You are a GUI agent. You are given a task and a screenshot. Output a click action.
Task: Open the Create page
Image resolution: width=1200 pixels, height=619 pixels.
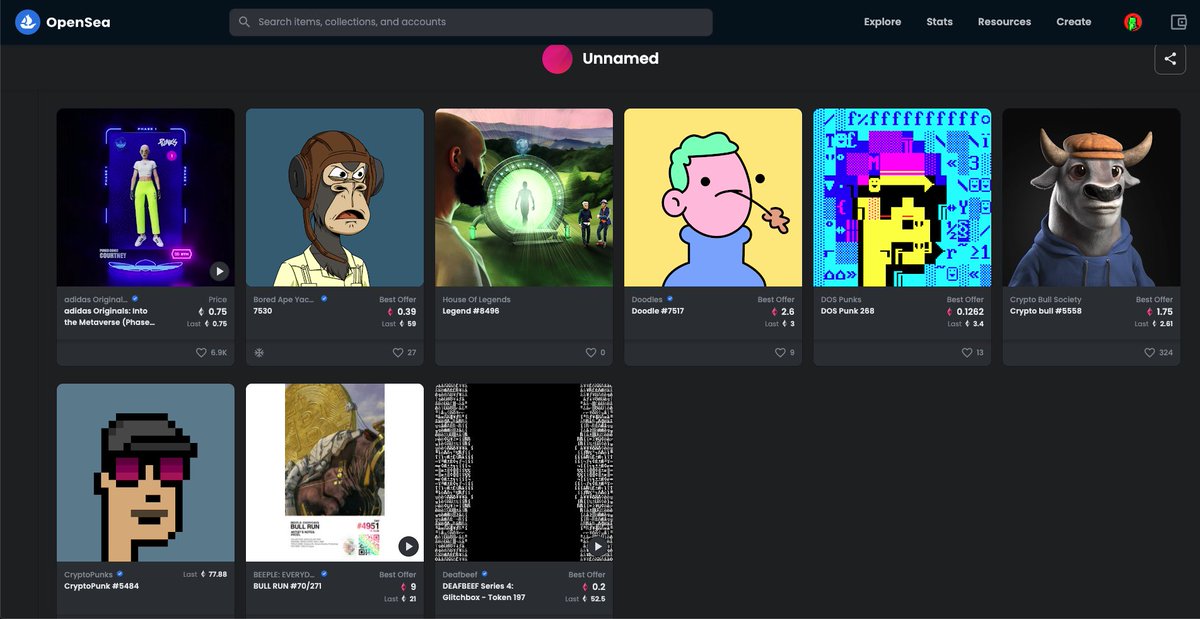1074,22
